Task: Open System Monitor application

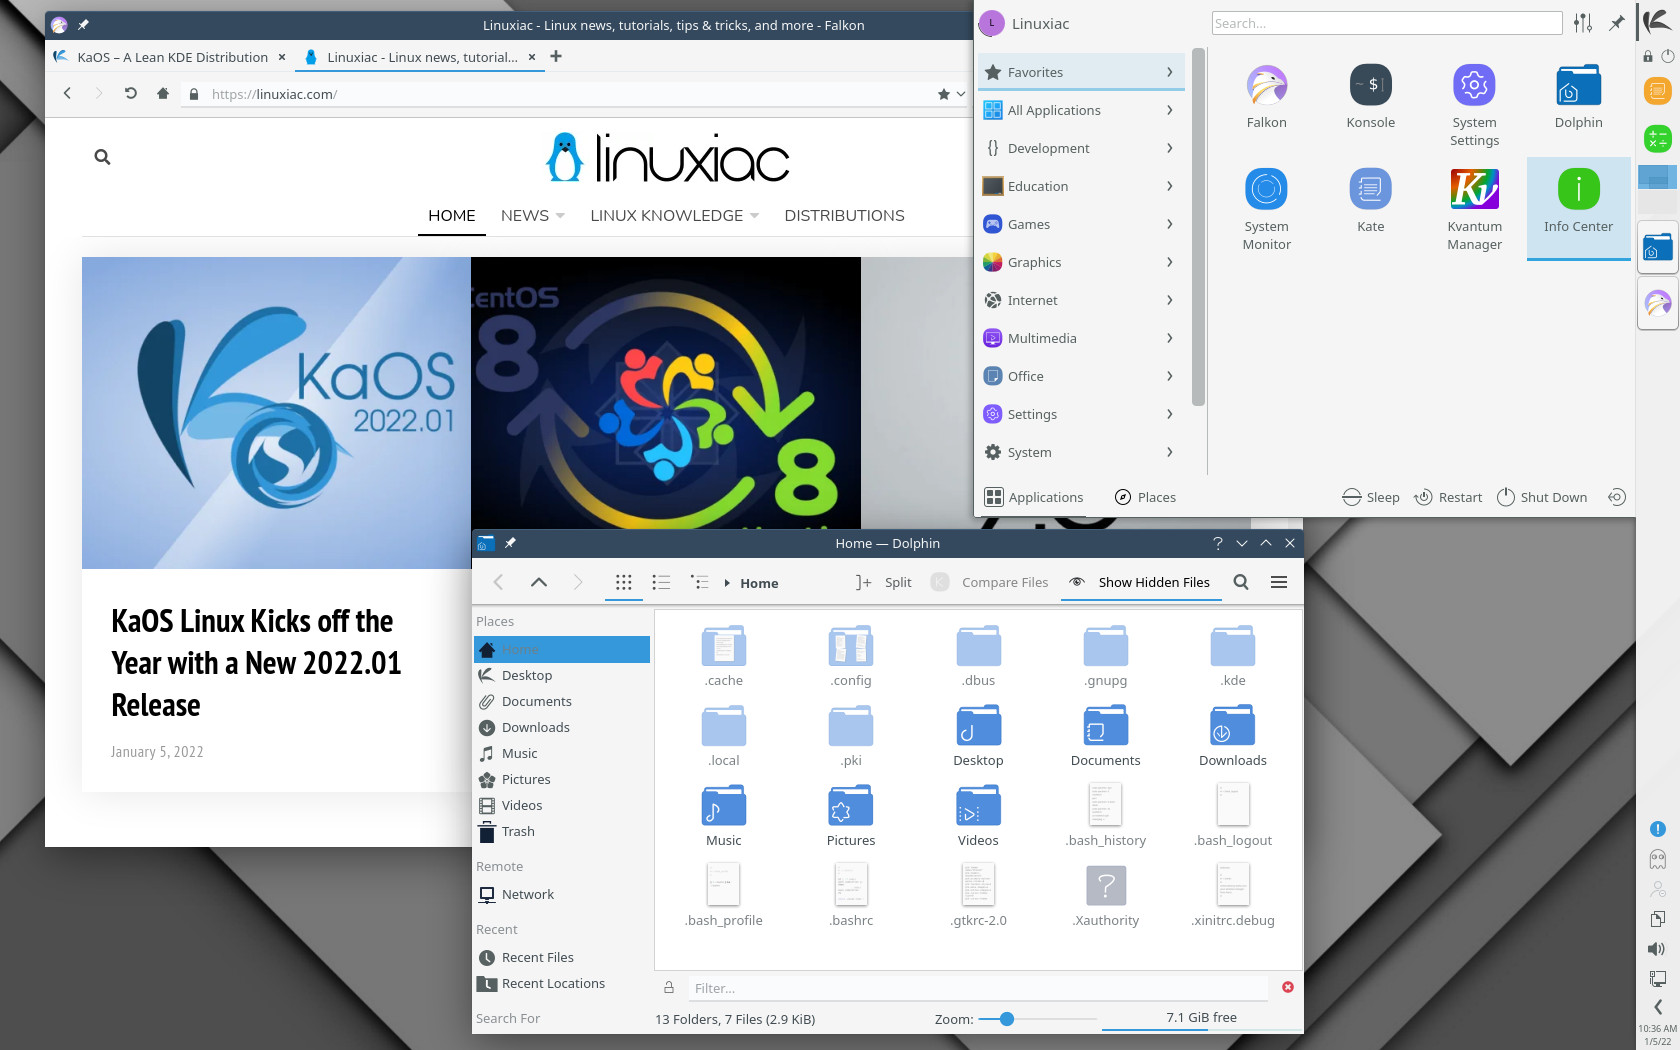Action: [1266, 208]
